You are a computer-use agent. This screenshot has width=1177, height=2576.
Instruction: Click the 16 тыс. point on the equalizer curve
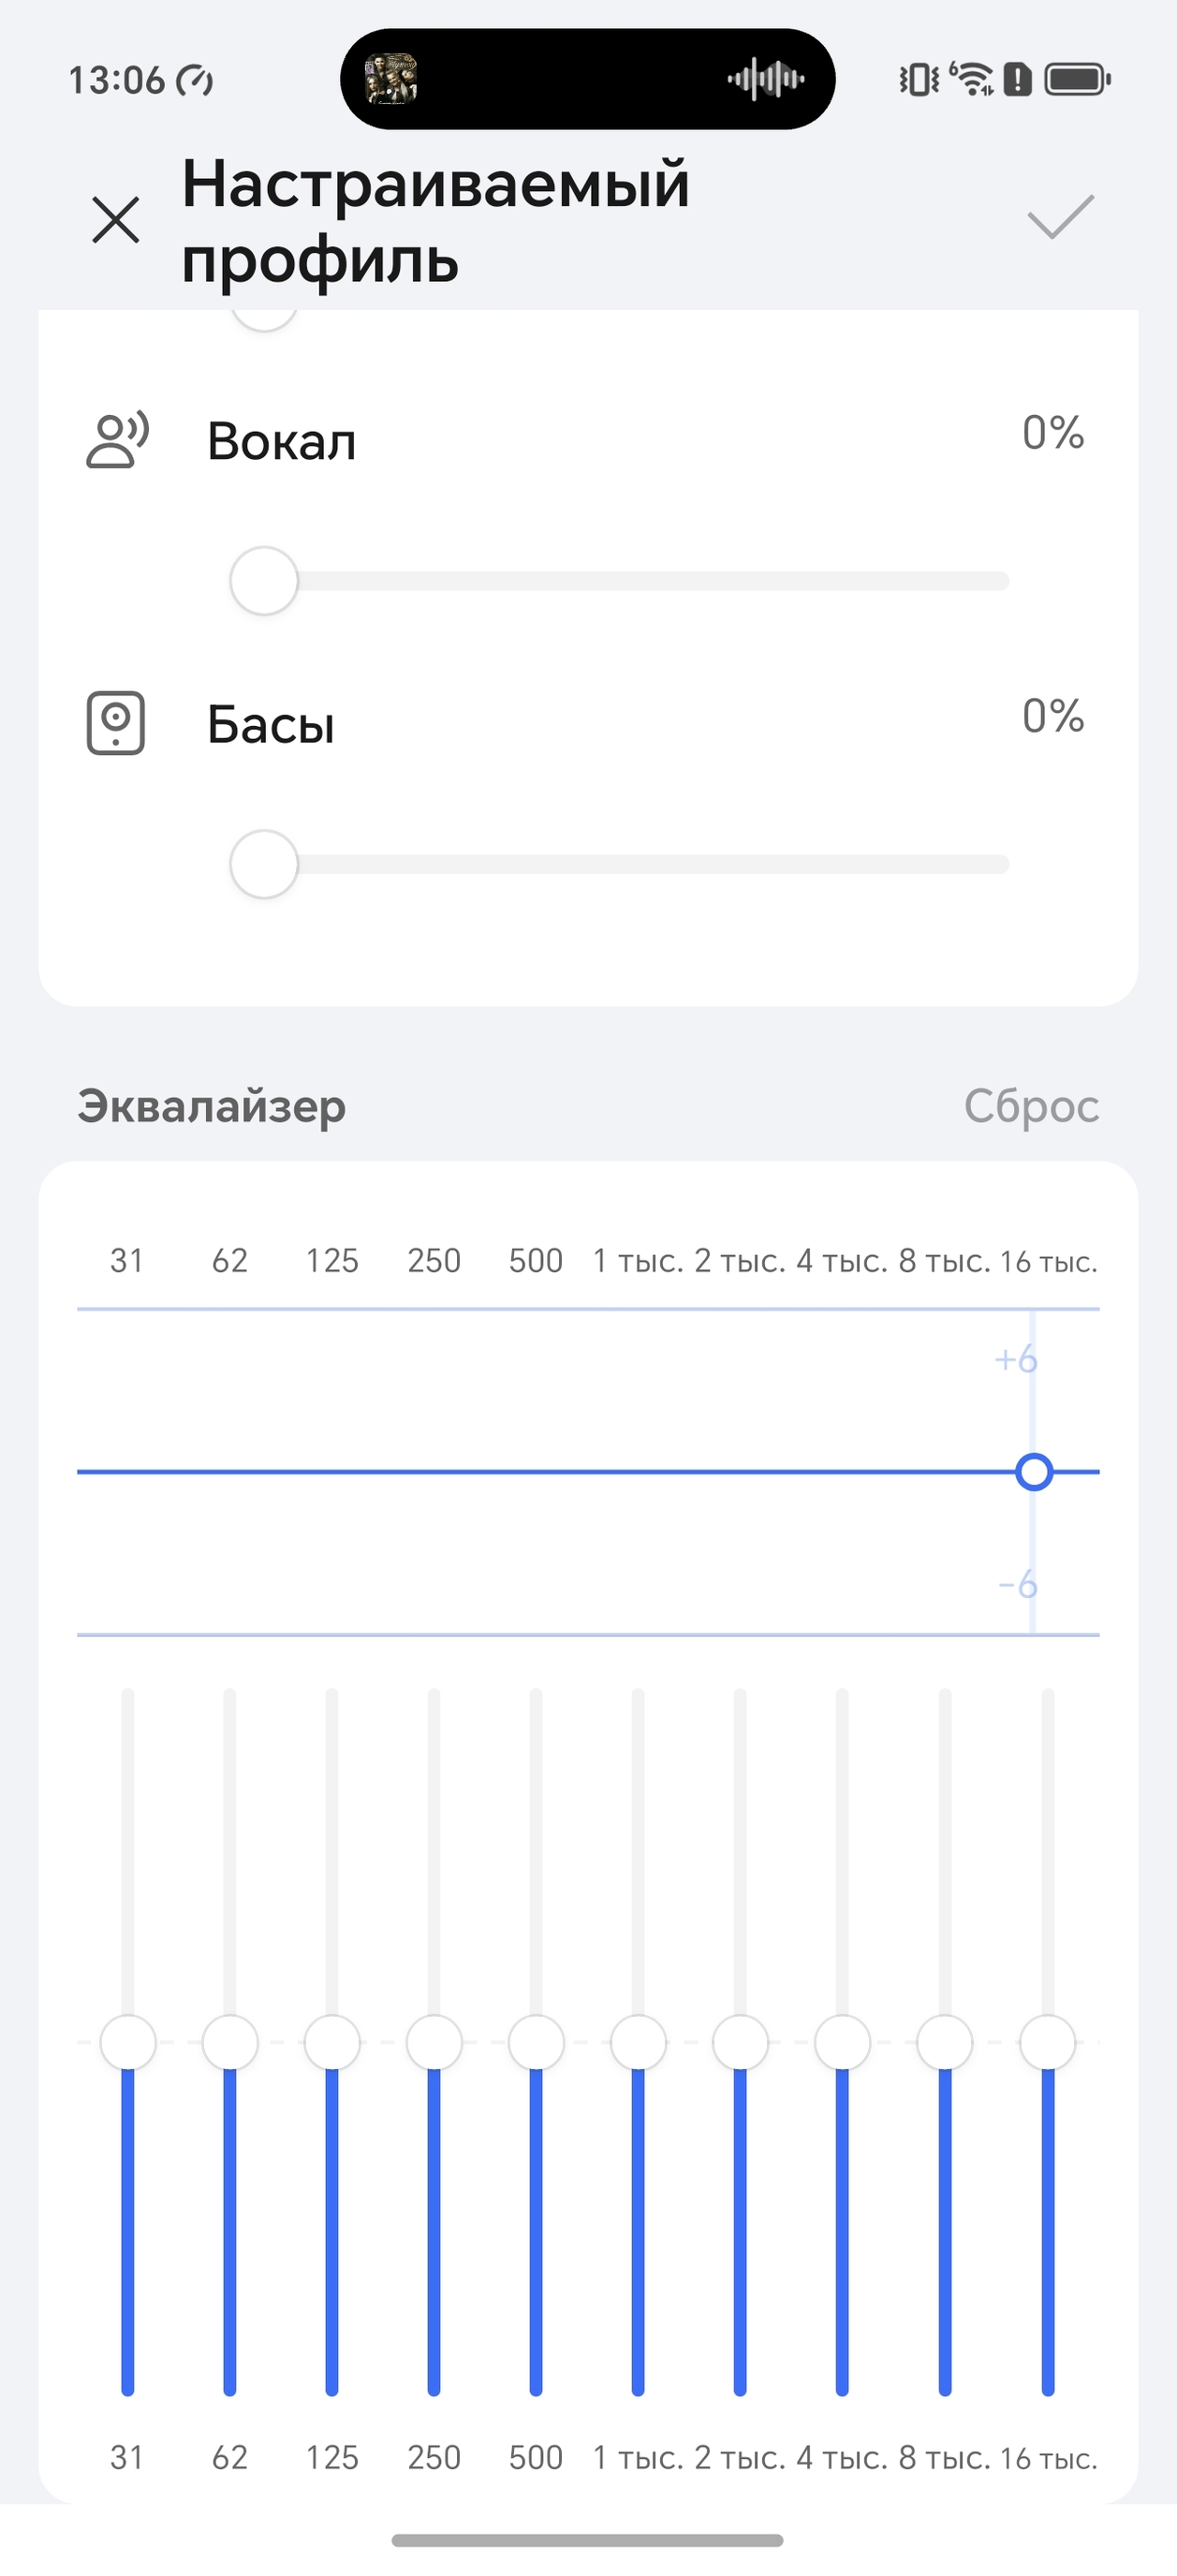pyautogui.click(x=1034, y=1472)
